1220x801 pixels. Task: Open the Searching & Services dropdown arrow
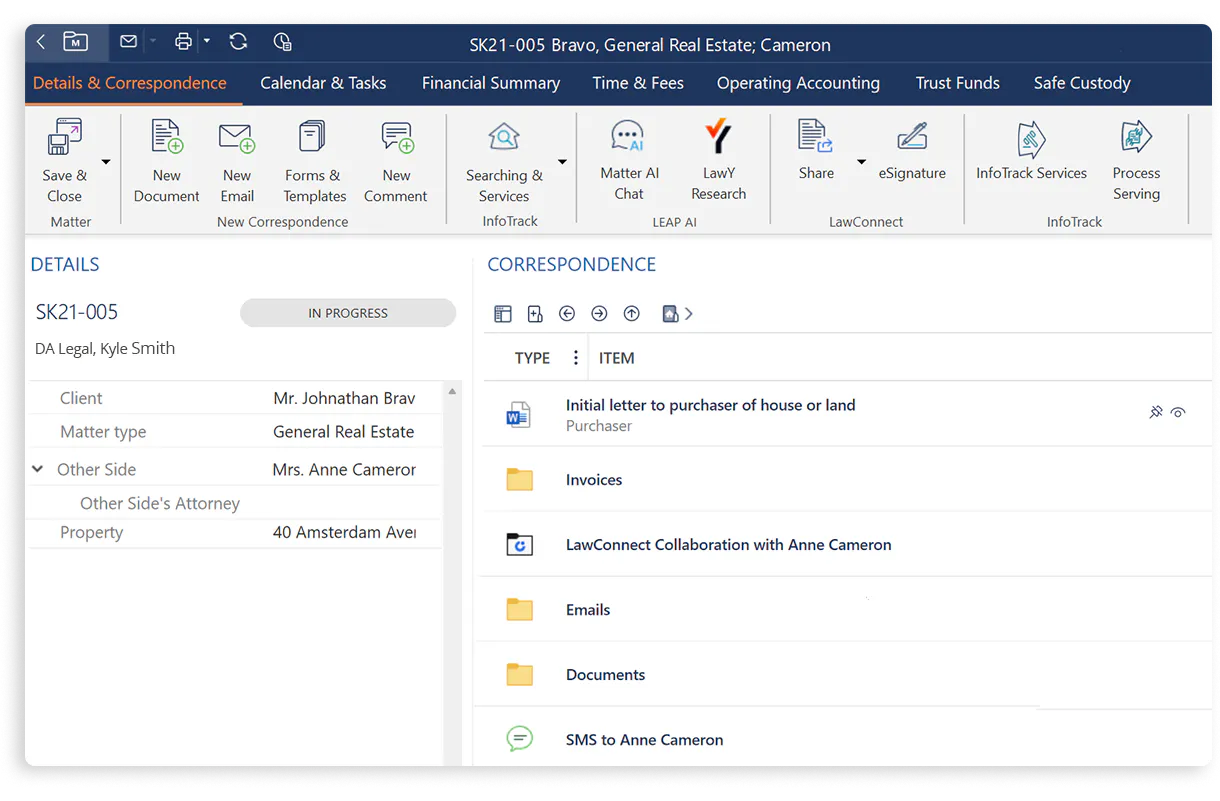(562, 163)
